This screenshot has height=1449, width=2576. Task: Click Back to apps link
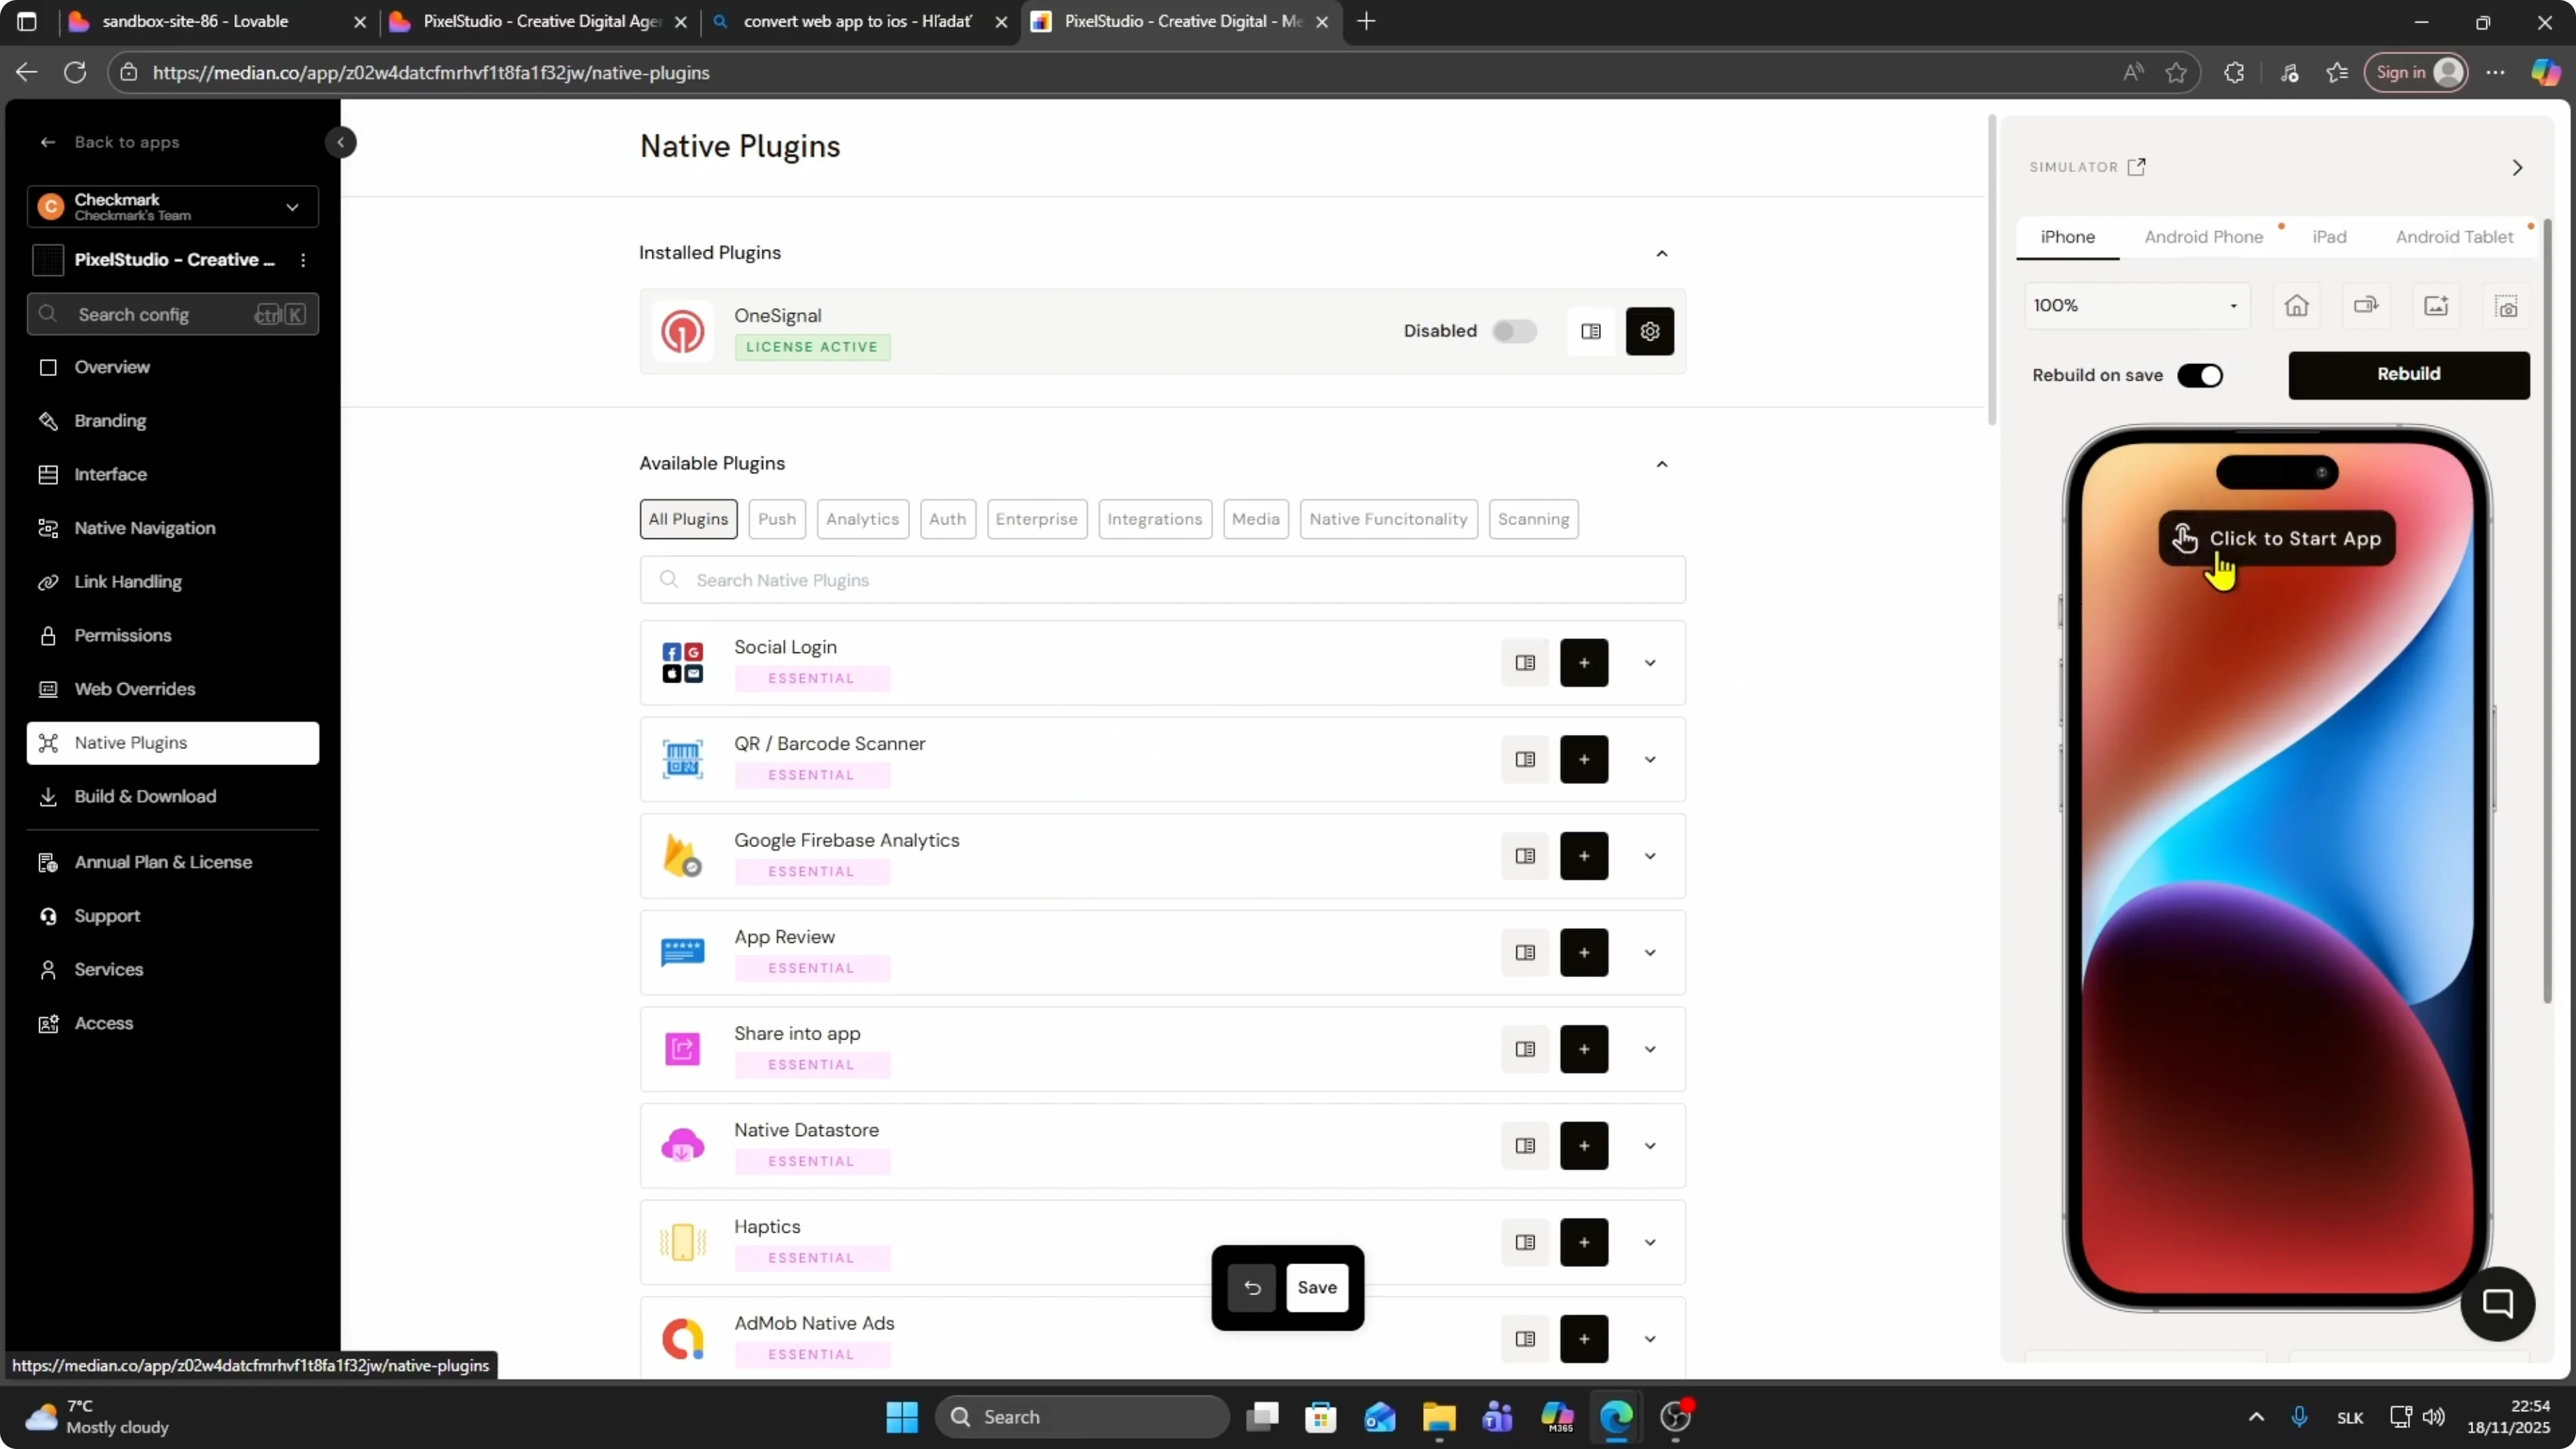[x=110, y=142]
